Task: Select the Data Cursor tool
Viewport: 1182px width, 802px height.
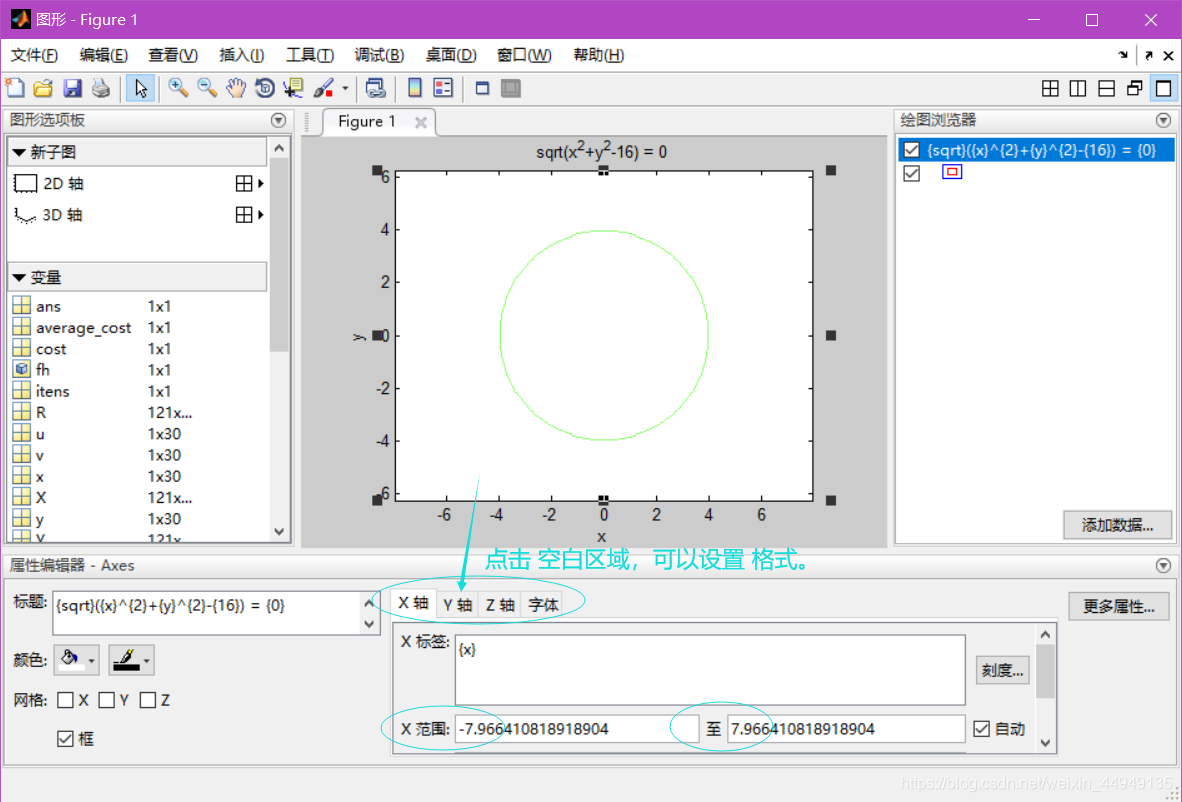Action: [x=293, y=89]
